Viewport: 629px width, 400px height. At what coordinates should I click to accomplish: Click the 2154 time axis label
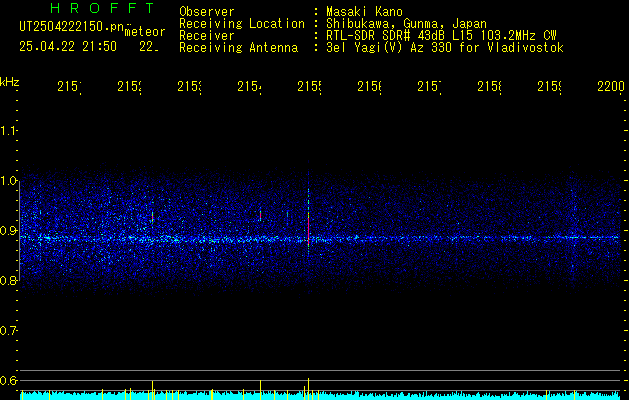[x=250, y=86]
